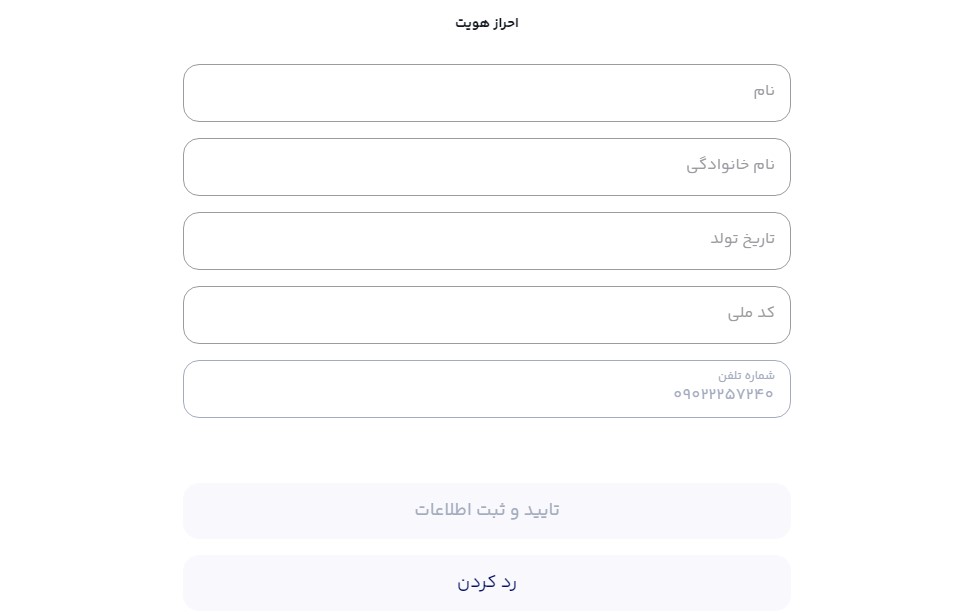Reject the identity verification form

487,582
